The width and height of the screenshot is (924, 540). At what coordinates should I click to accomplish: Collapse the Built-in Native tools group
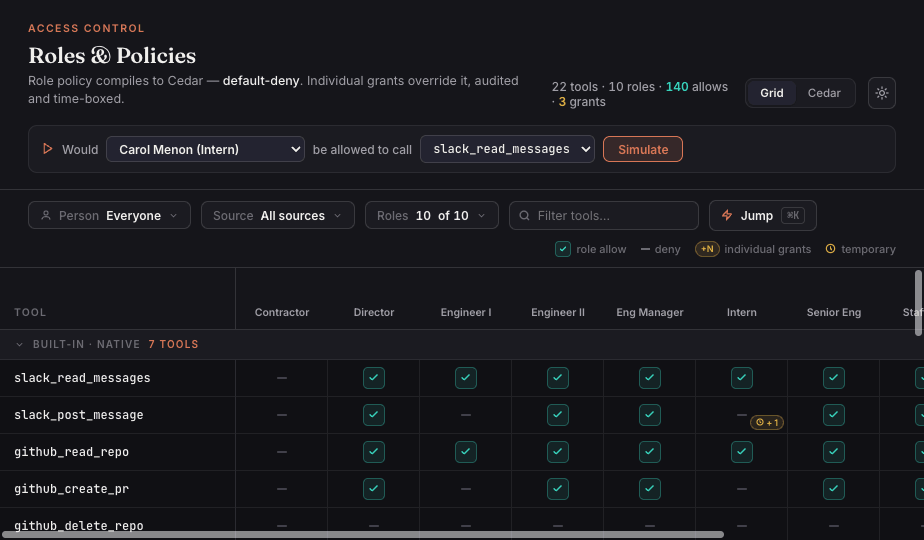pos(19,344)
